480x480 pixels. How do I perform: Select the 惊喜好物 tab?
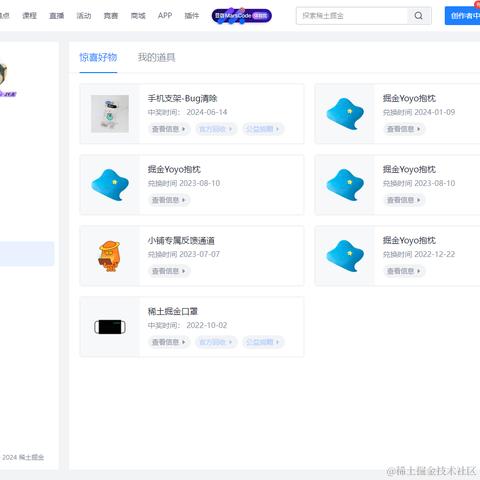98,57
